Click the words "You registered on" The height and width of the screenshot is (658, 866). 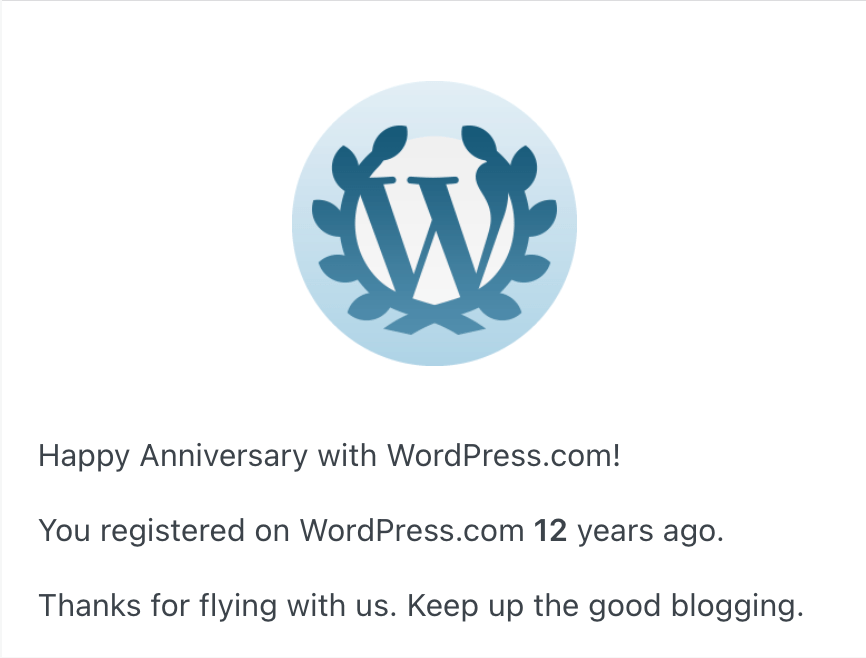pos(165,531)
